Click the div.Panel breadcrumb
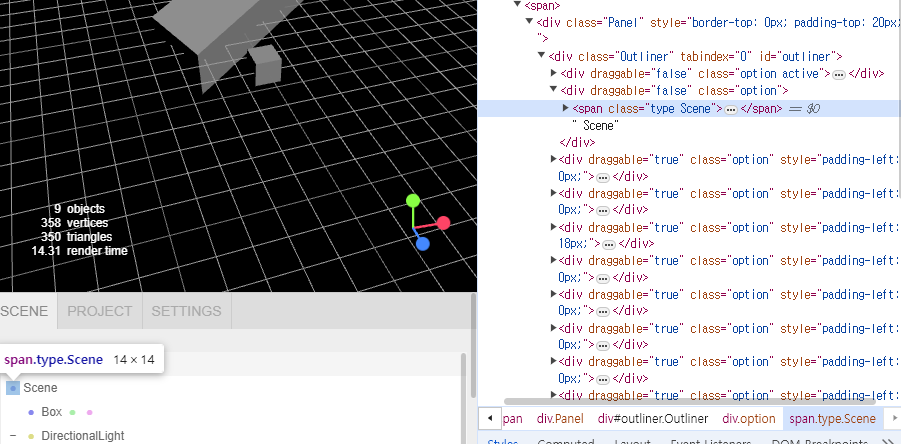 point(560,419)
